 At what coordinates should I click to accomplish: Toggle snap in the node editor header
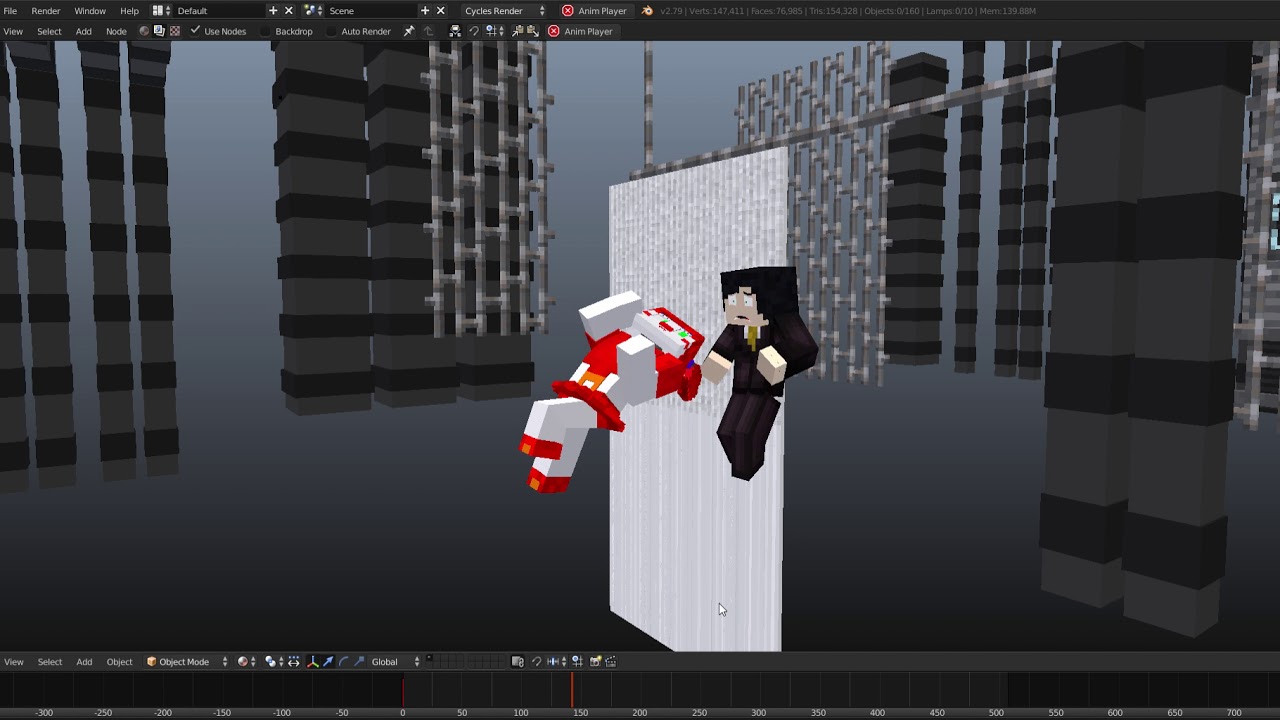coord(474,31)
